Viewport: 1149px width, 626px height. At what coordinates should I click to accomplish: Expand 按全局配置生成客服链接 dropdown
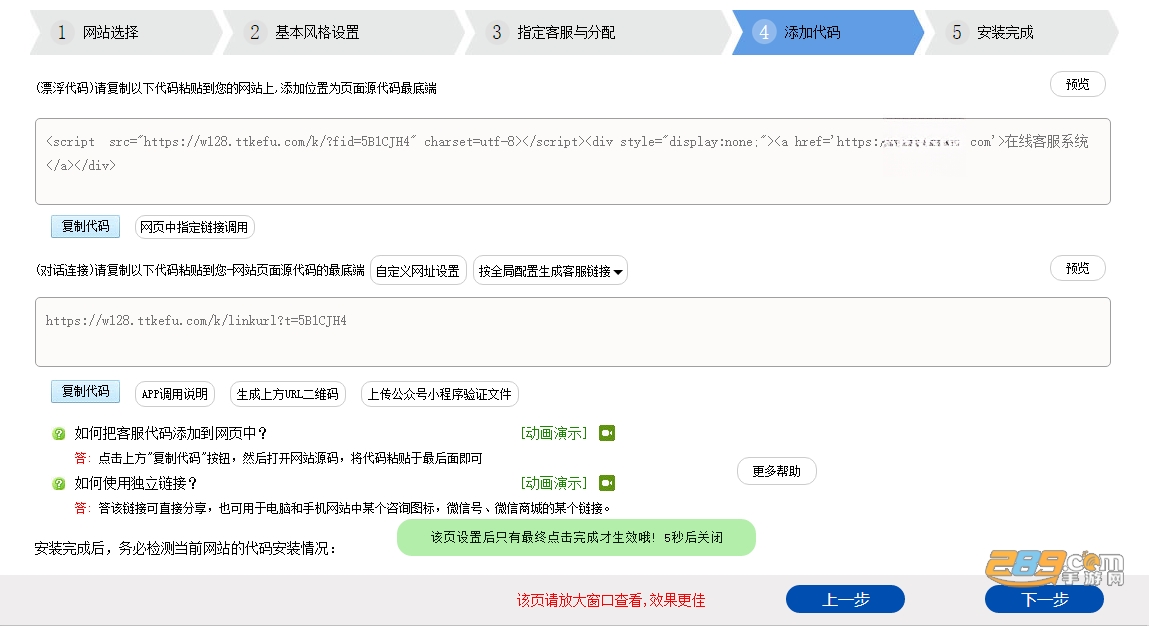(x=550, y=271)
